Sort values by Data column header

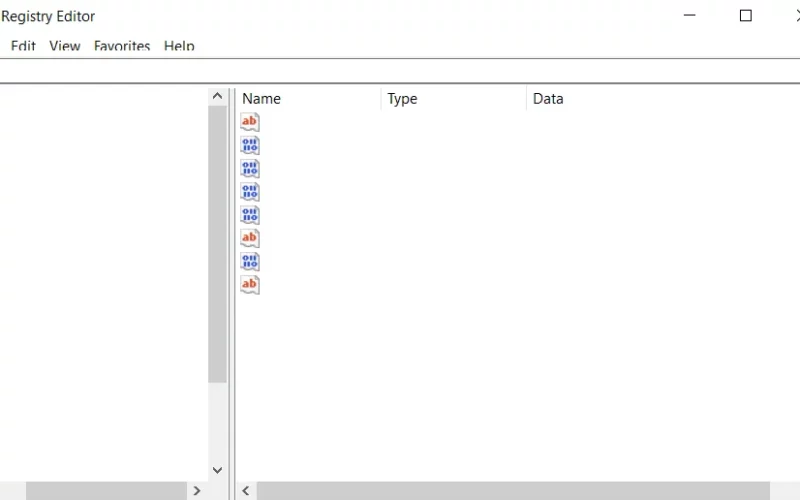663,99
